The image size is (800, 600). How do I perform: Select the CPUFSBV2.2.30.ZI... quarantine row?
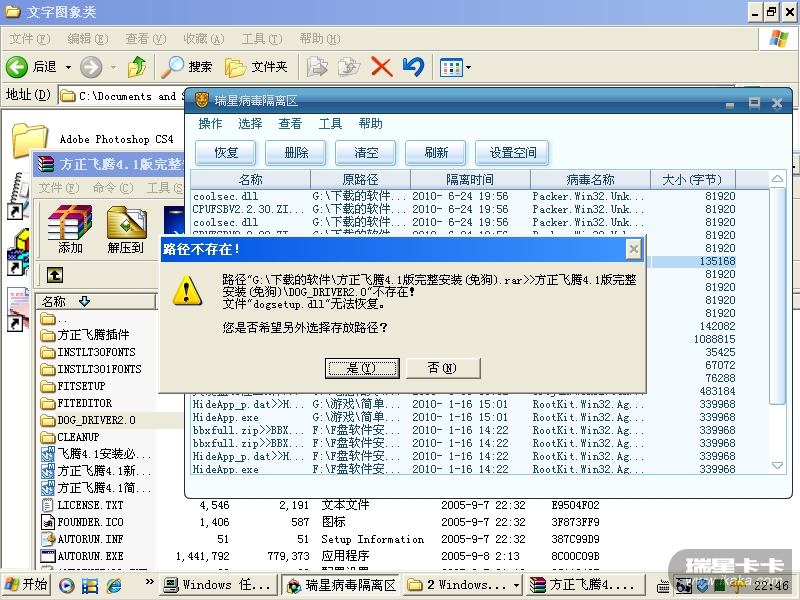coord(464,209)
